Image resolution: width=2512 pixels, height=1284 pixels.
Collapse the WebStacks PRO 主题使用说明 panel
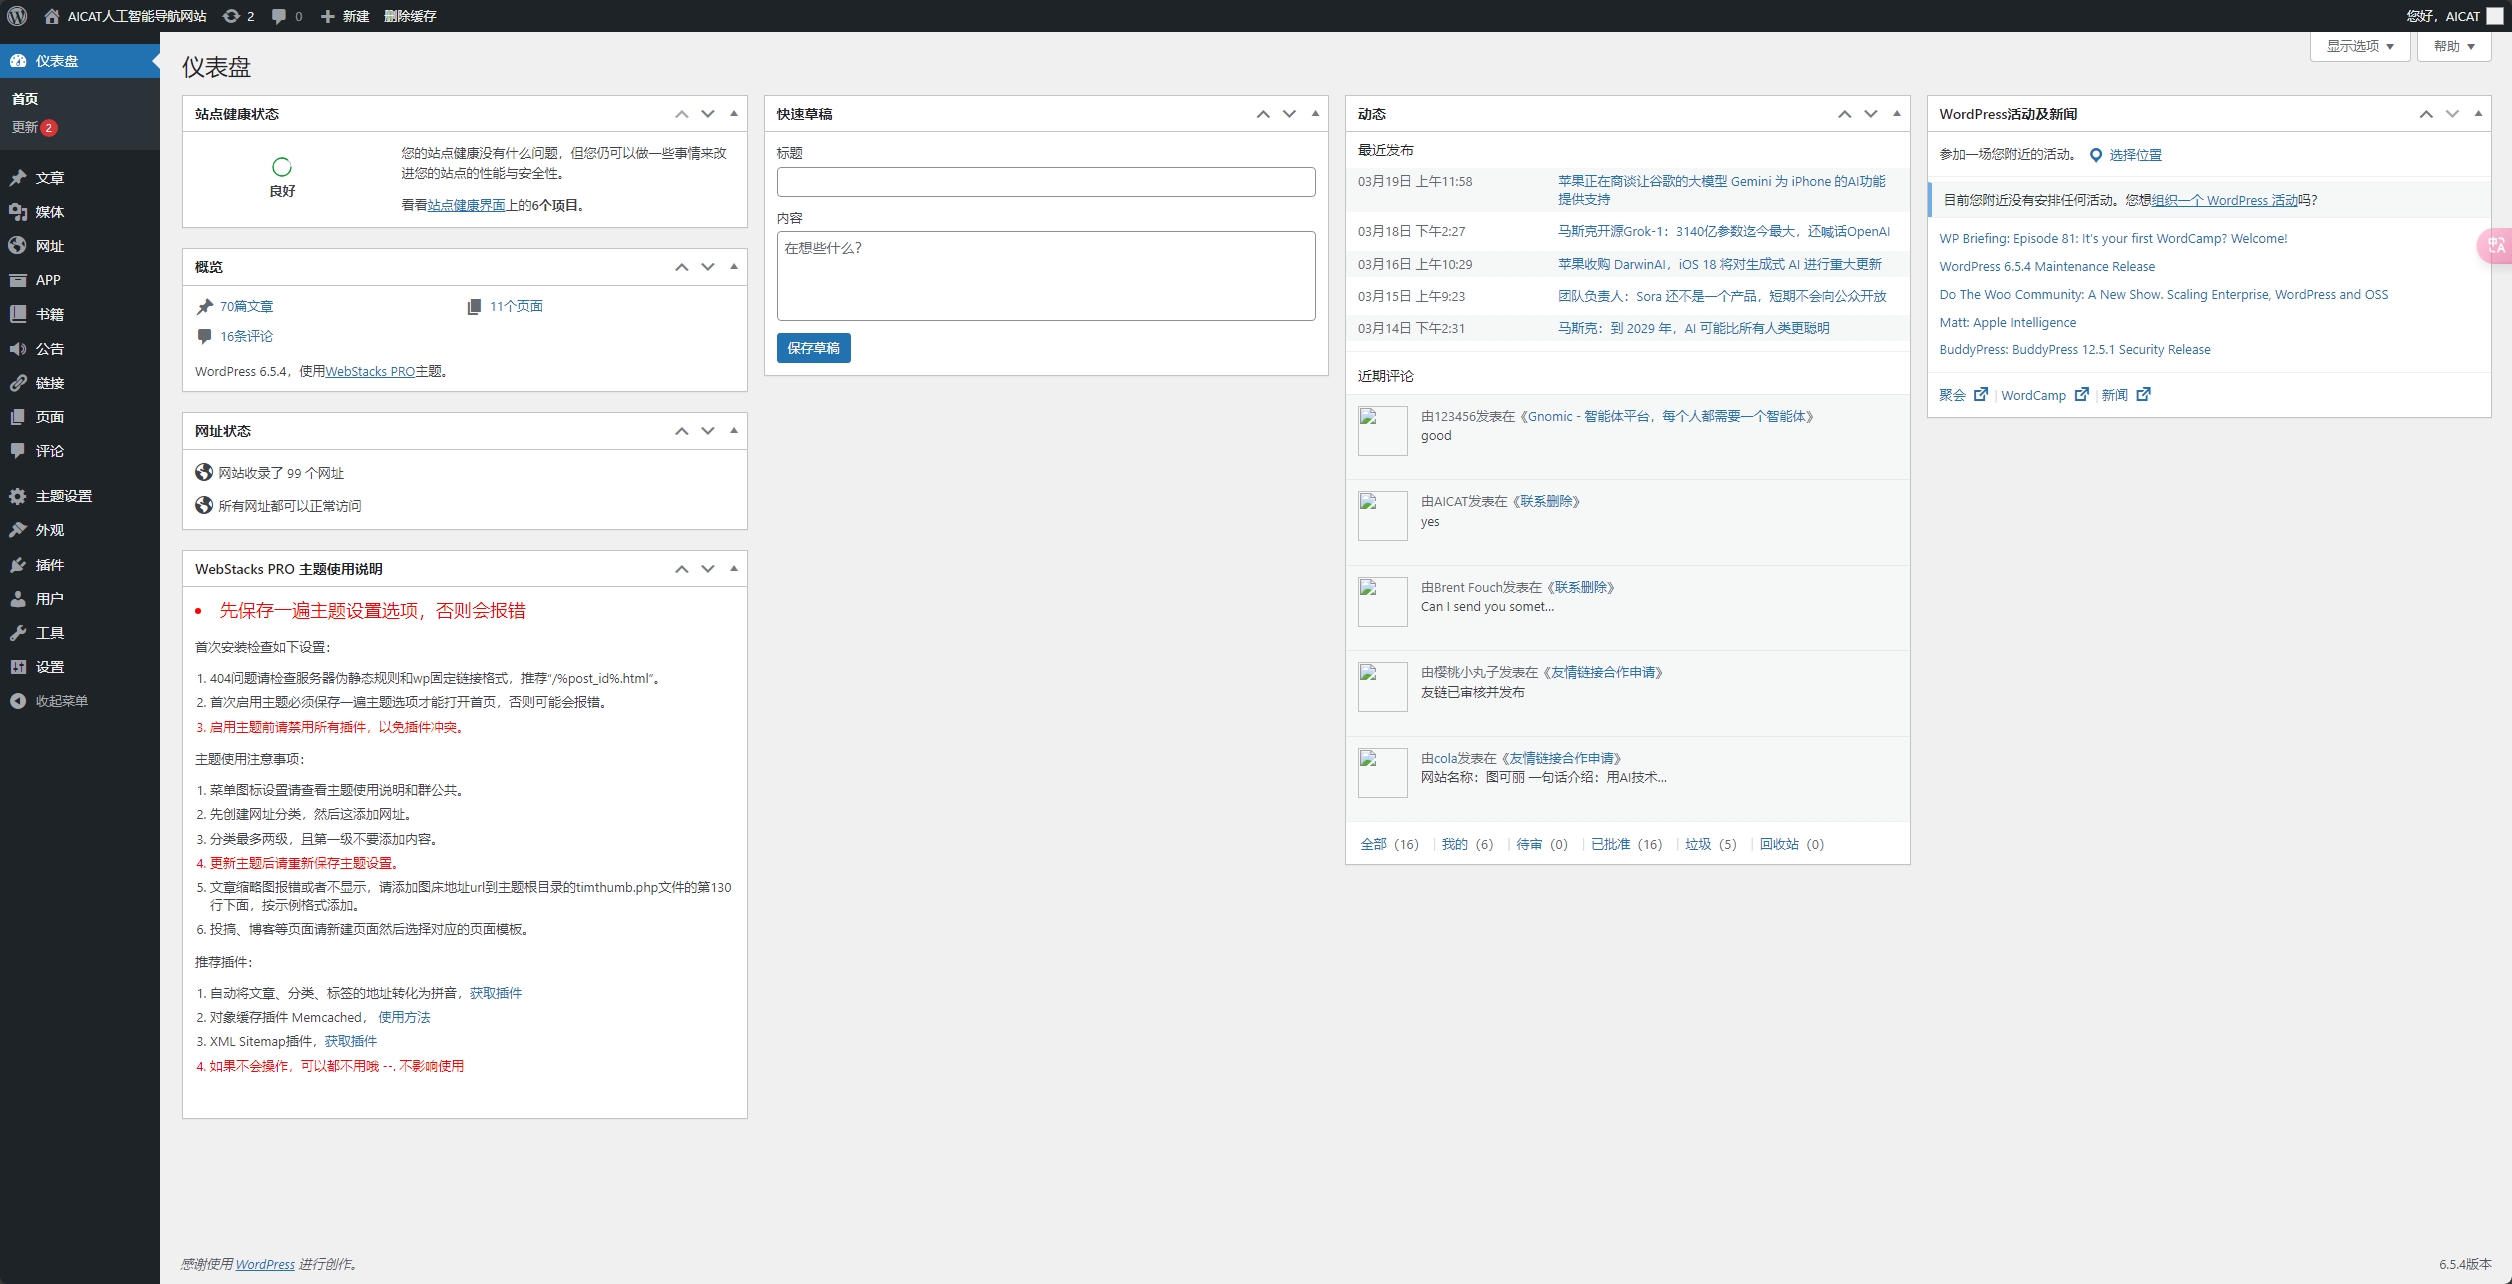click(x=734, y=569)
